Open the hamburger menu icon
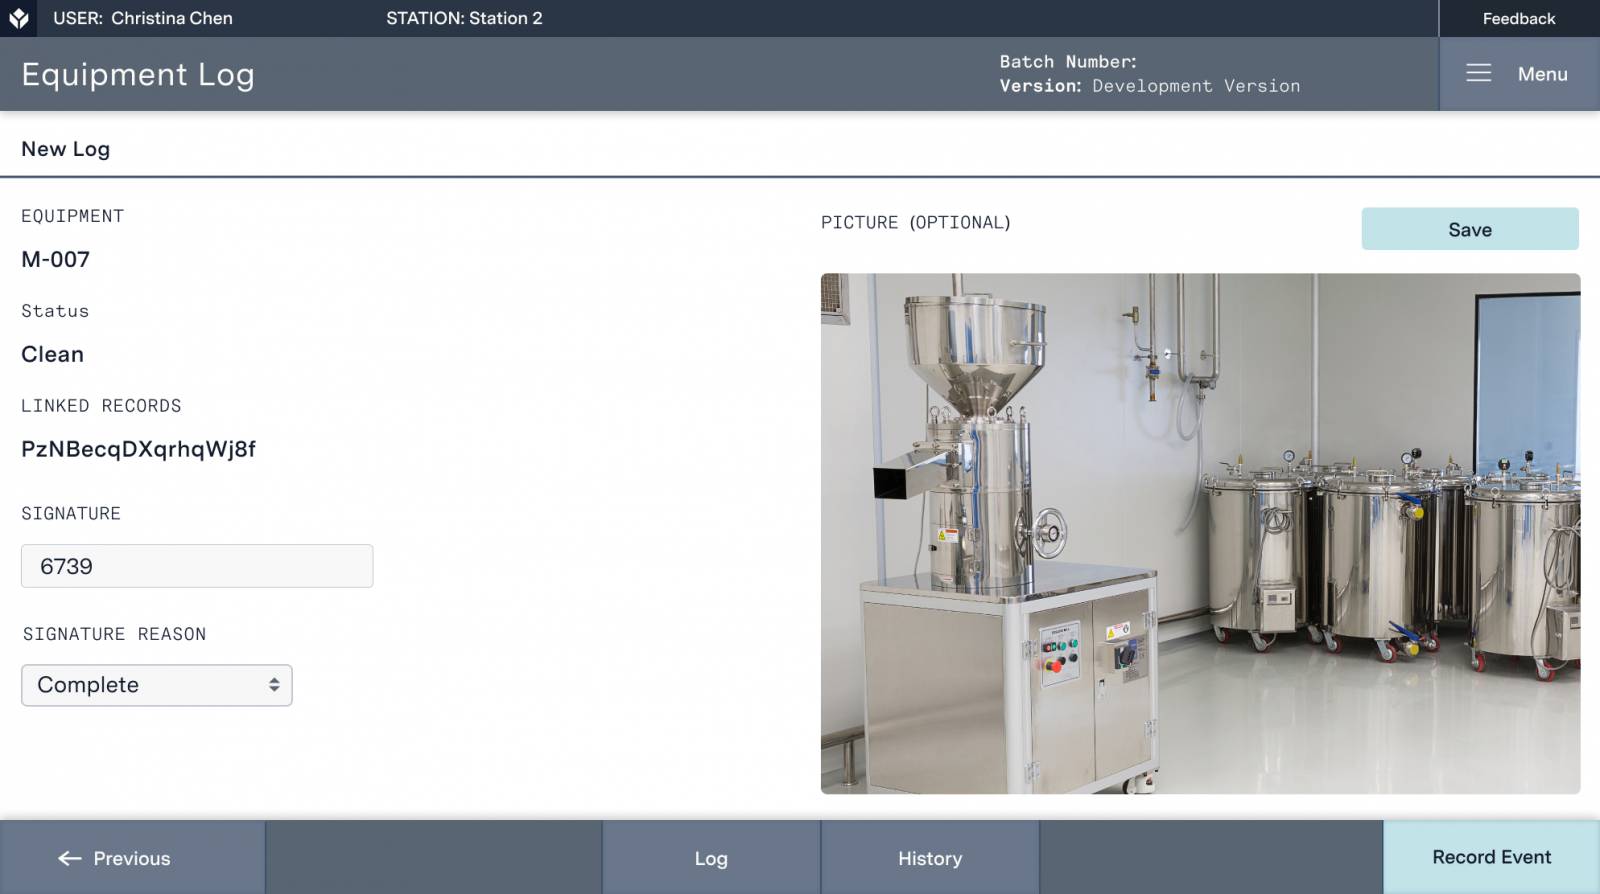 click(1478, 74)
